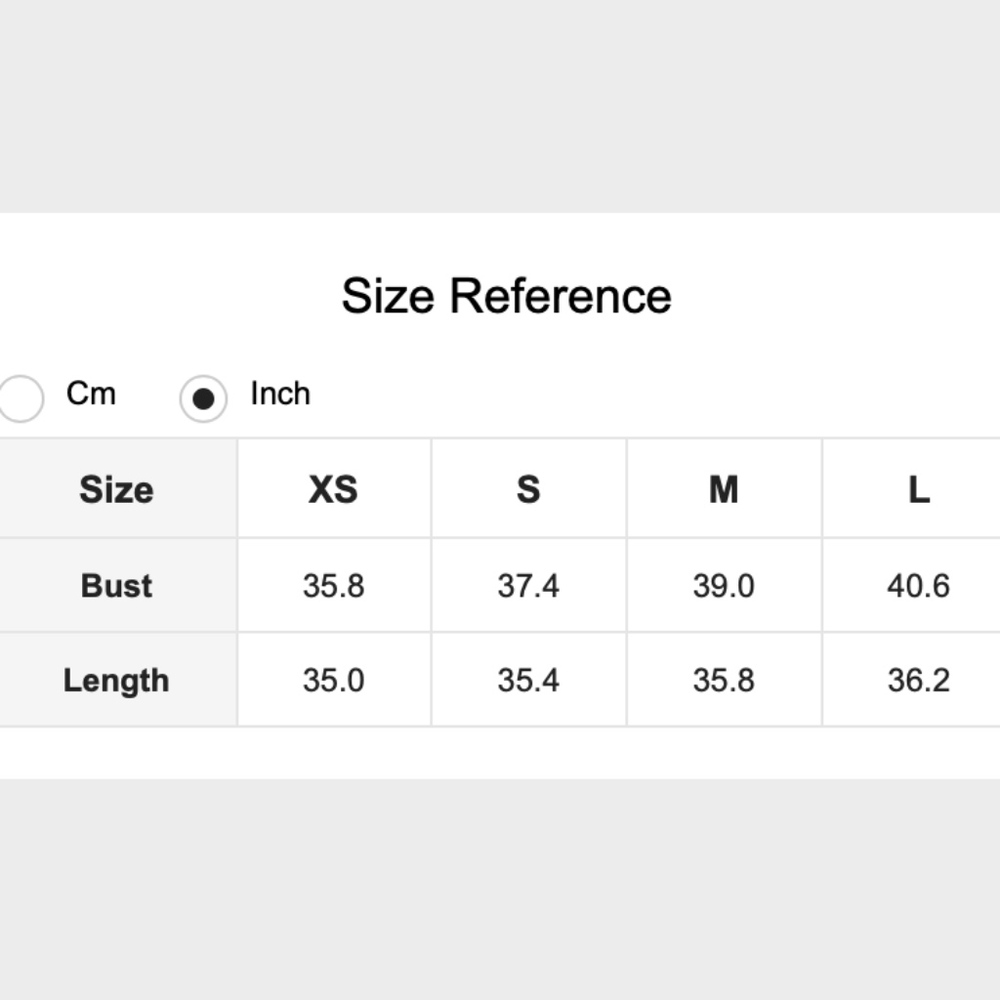The width and height of the screenshot is (1000, 1000).
Task: Click the Size header cell
Action: (116, 489)
